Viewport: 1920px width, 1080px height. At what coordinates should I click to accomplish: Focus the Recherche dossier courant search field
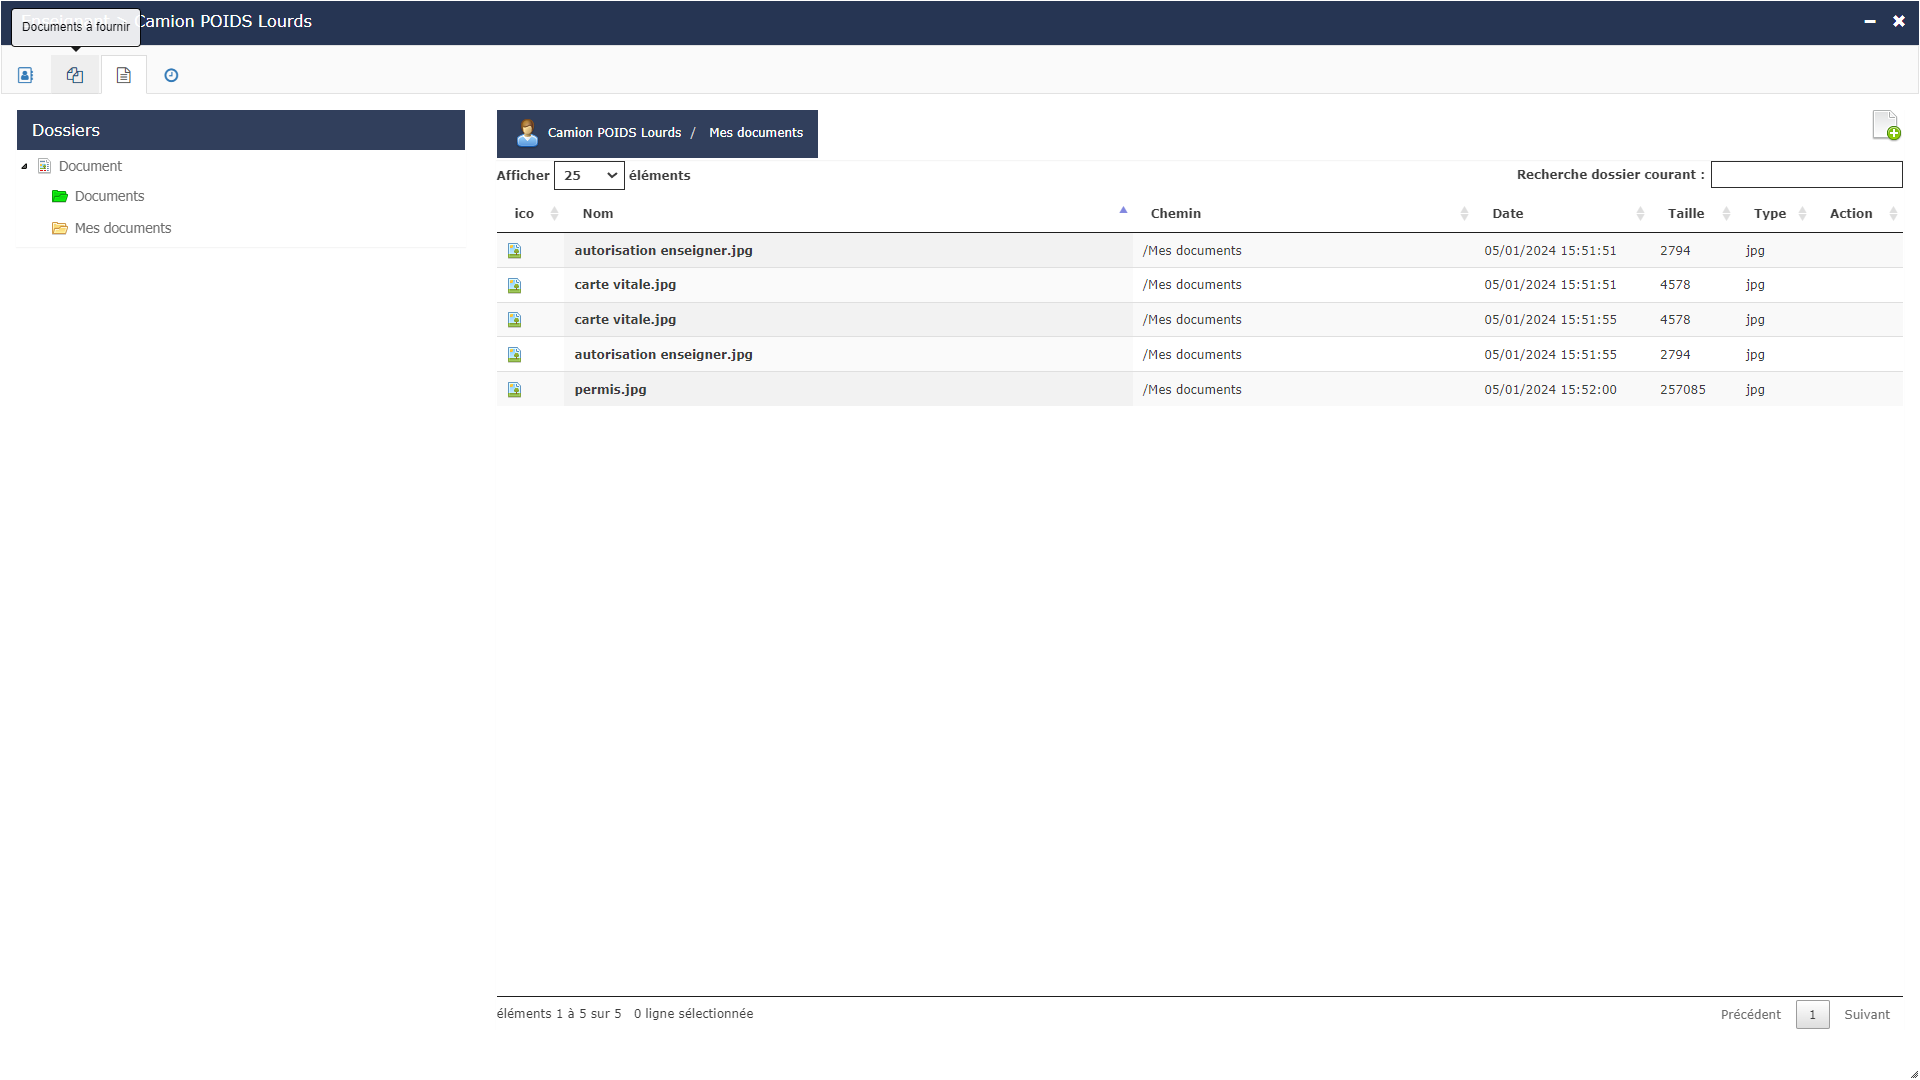(x=1806, y=175)
